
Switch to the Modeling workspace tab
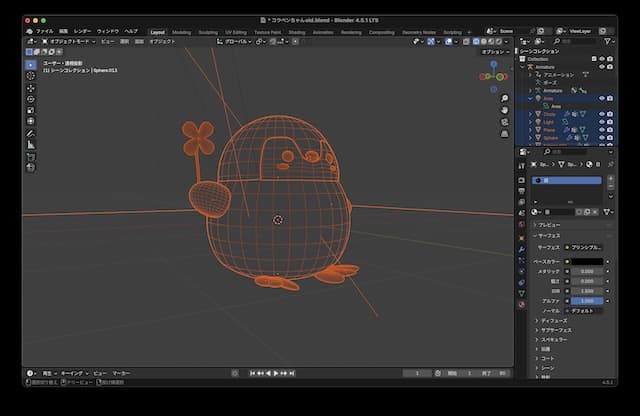[x=181, y=32]
